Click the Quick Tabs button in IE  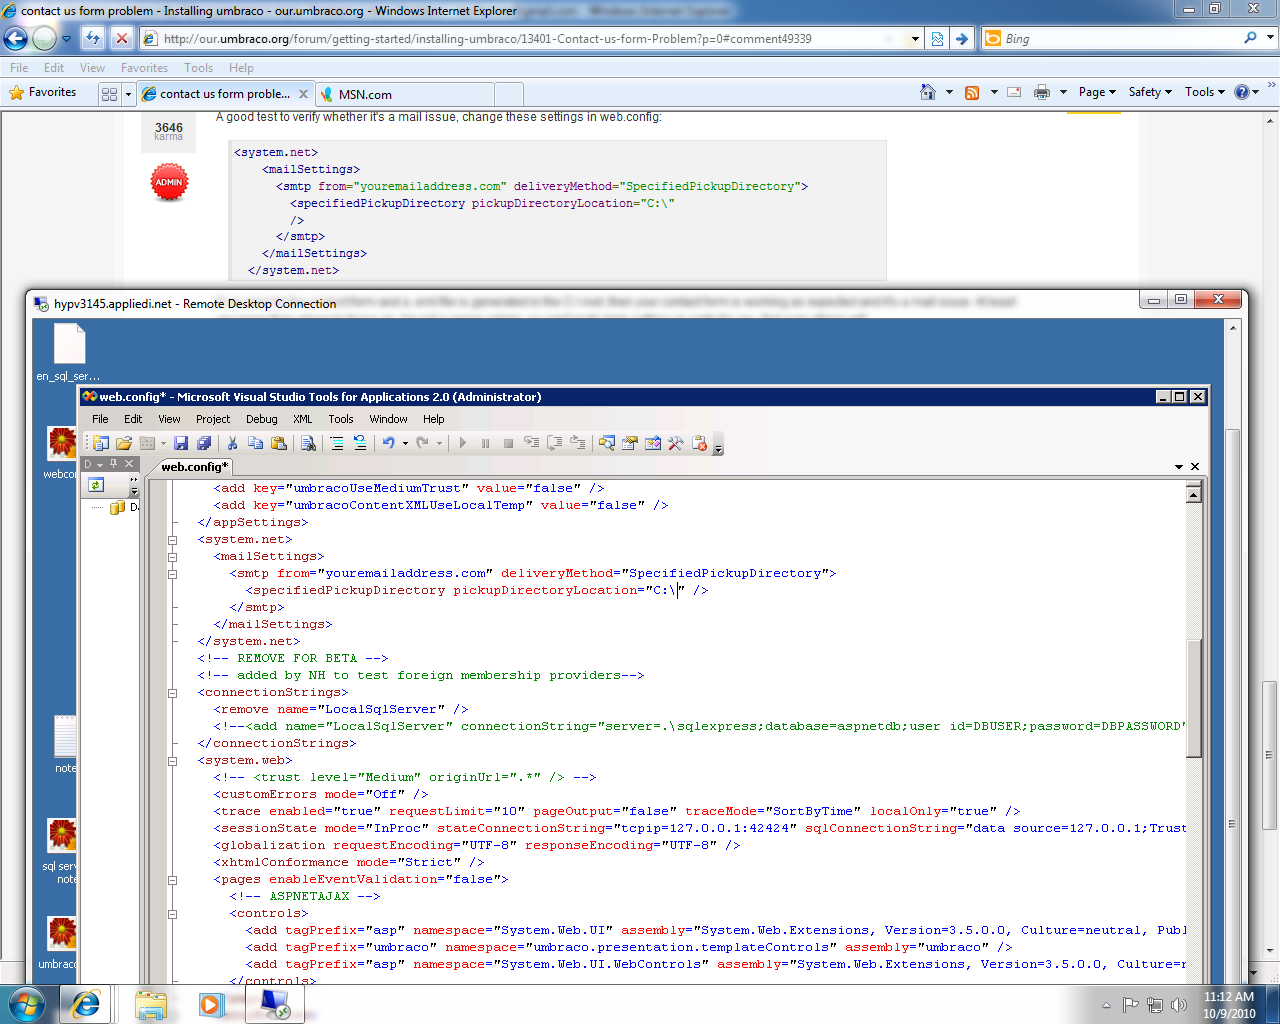tap(109, 94)
